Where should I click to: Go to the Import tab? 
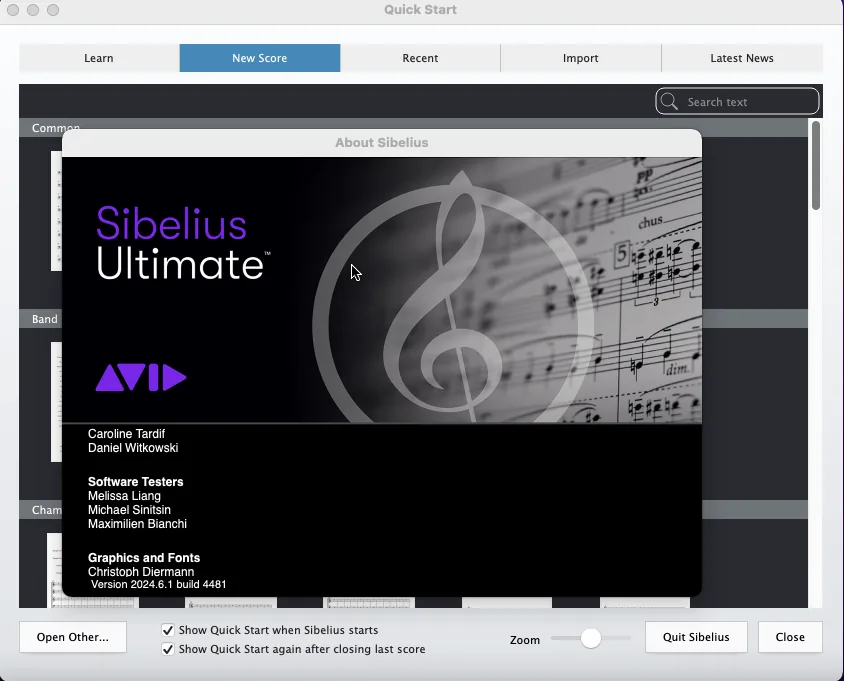coord(581,58)
